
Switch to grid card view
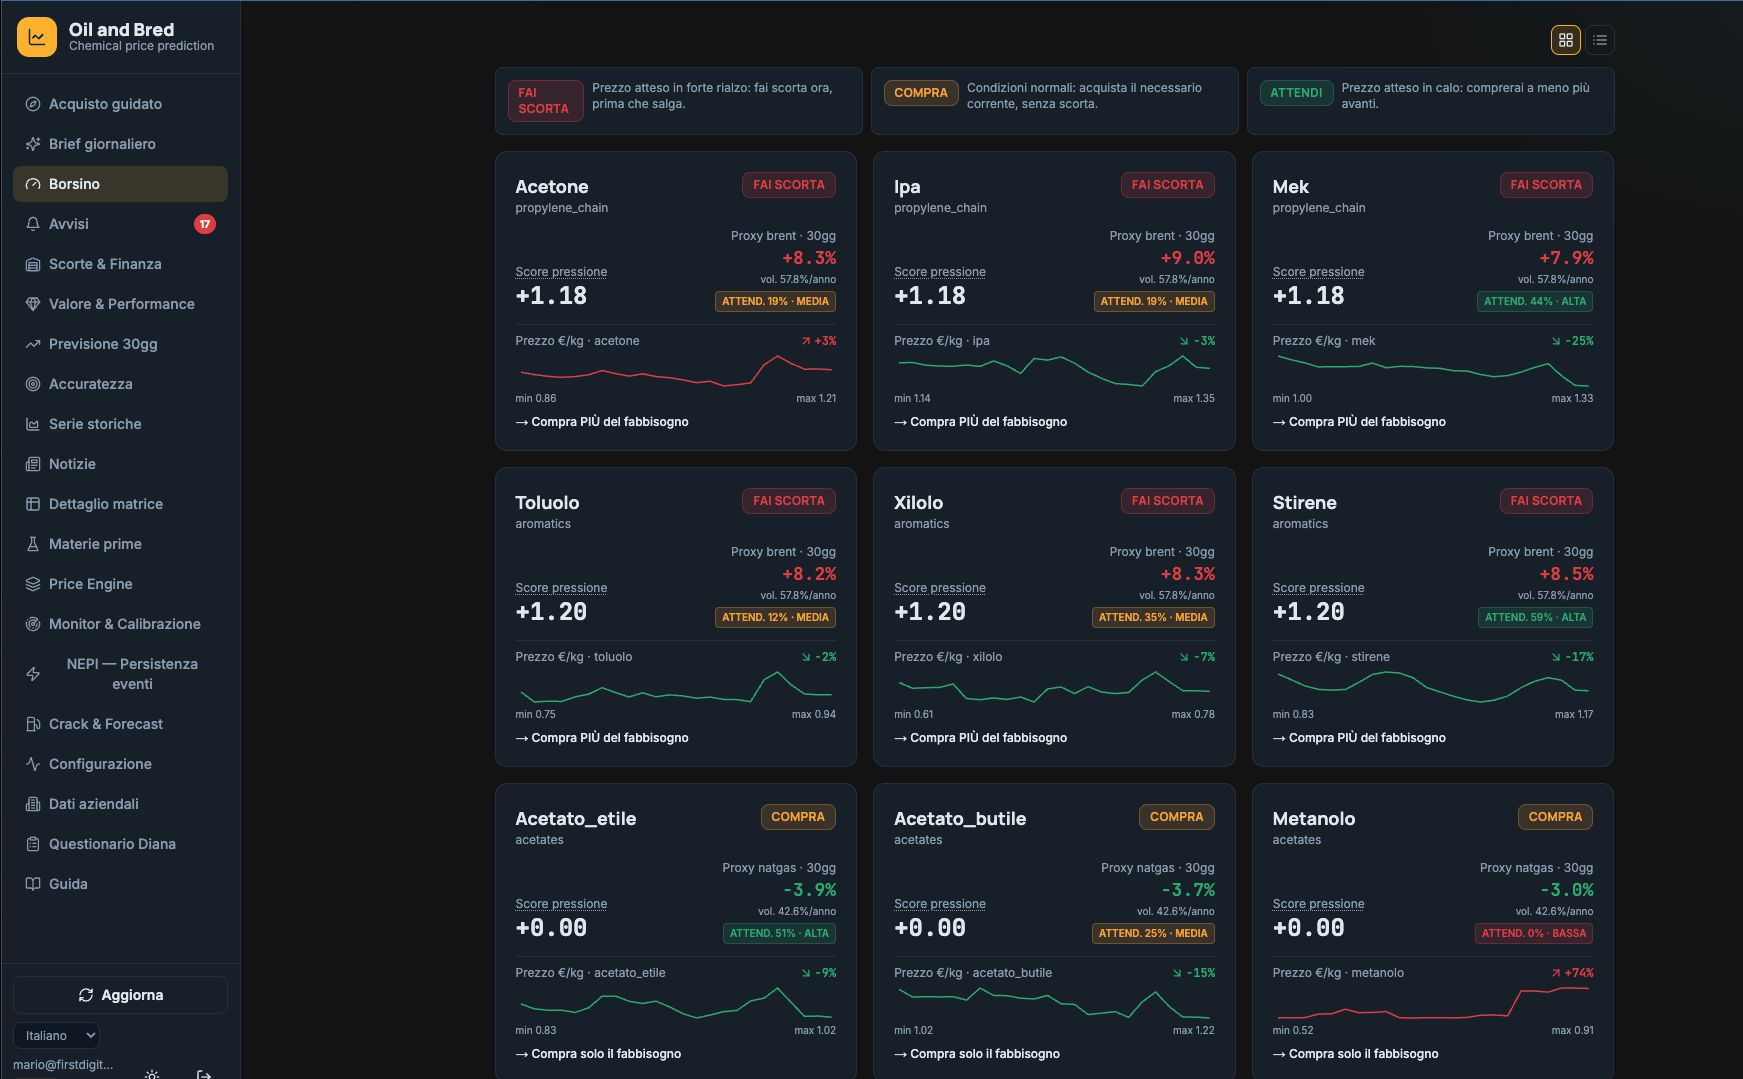point(1566,40)
